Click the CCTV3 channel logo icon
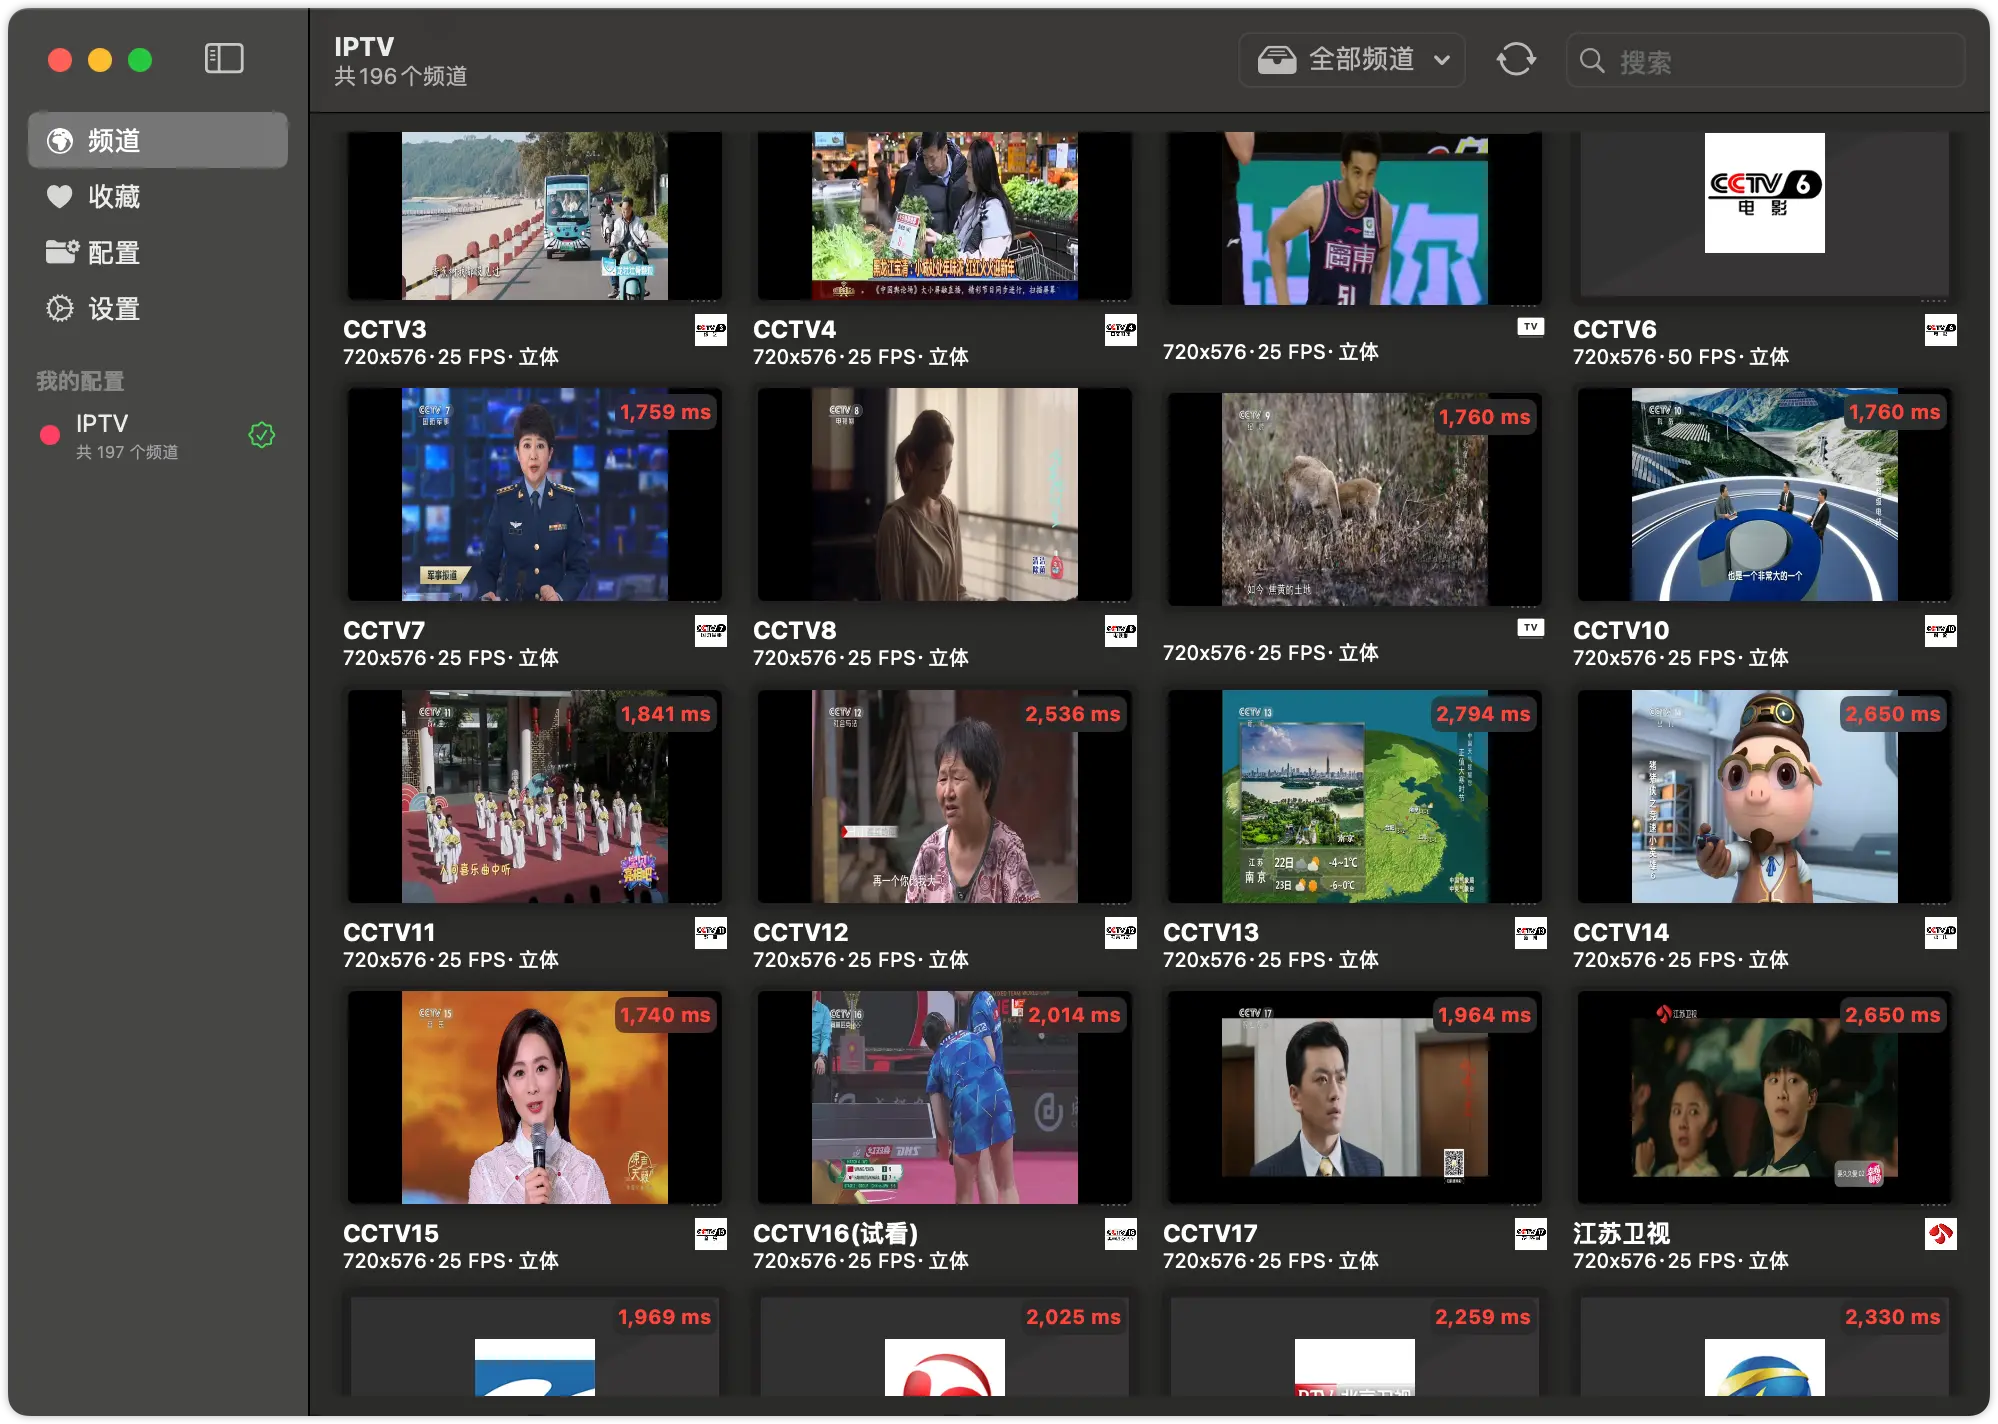The image size is (1998, 1424). coord(711,329)
